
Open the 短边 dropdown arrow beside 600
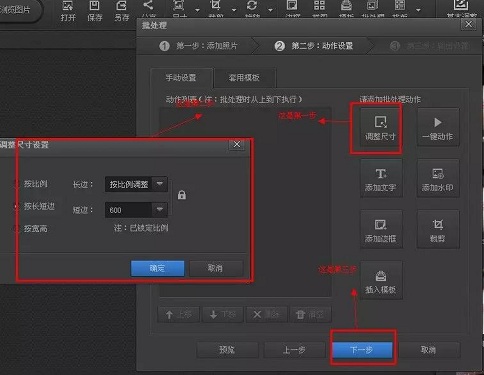[160, 210]
